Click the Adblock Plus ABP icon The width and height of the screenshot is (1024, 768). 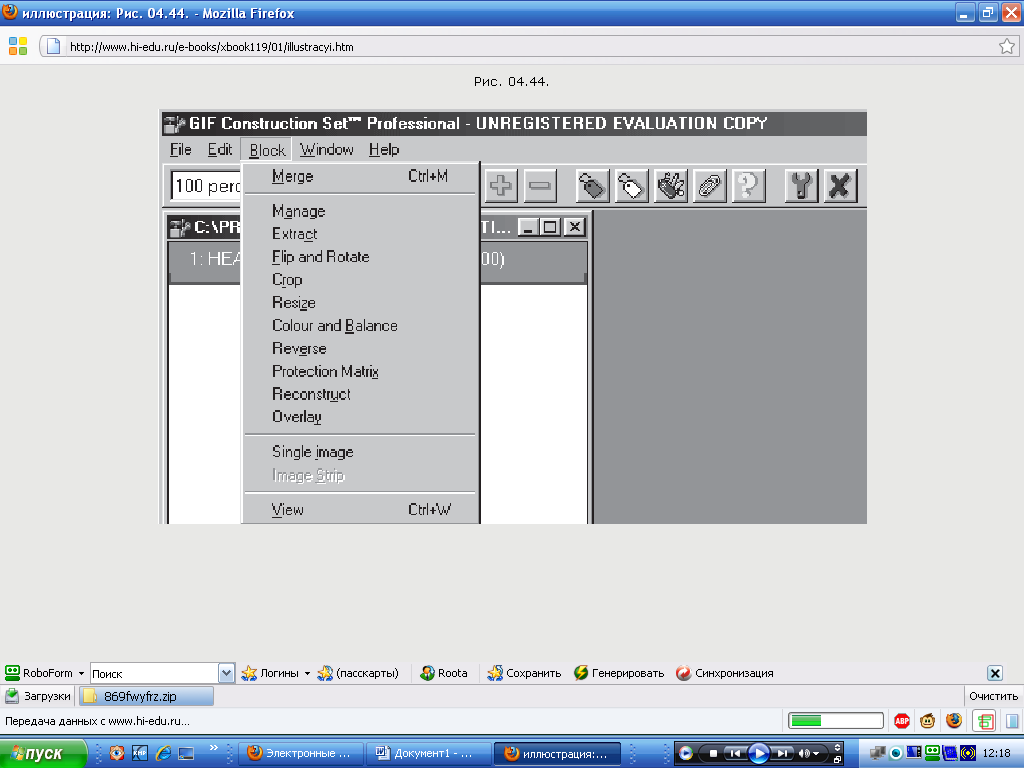point(902,720)
